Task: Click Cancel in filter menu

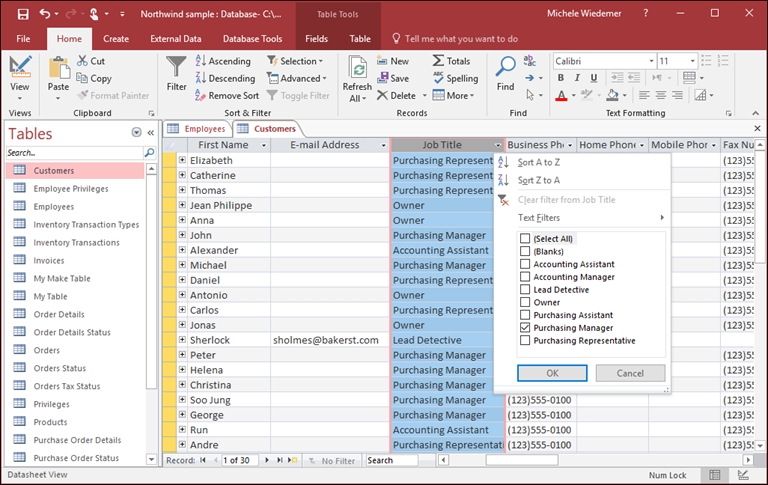Action: pyautogui.click(x=630, y=373)
